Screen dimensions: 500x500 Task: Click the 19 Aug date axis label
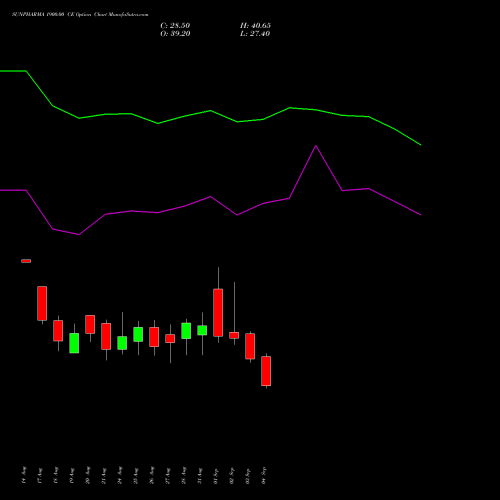pyautogui.click(x=72, y=475)
